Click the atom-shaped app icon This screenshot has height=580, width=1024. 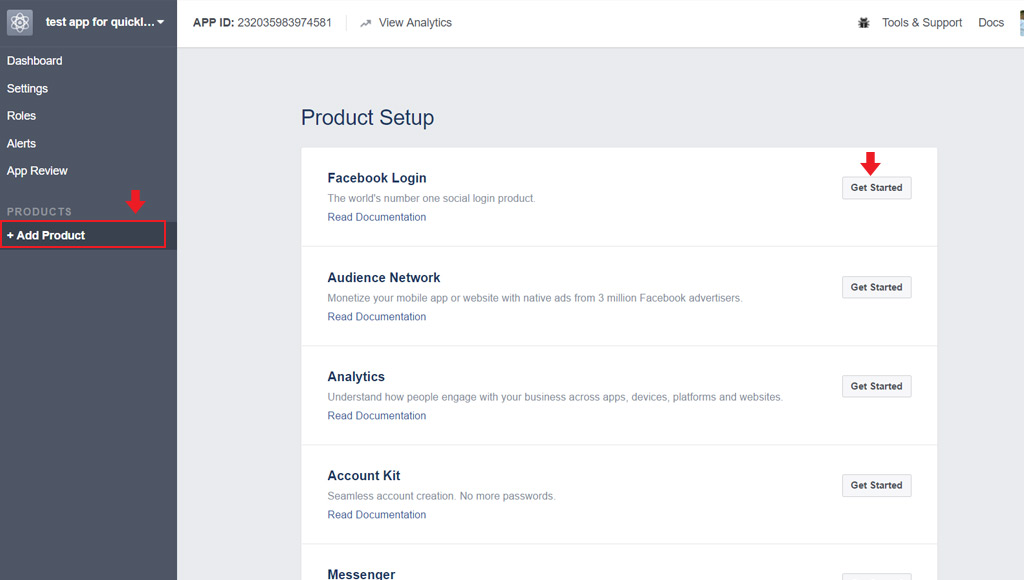tap(20, 23)
